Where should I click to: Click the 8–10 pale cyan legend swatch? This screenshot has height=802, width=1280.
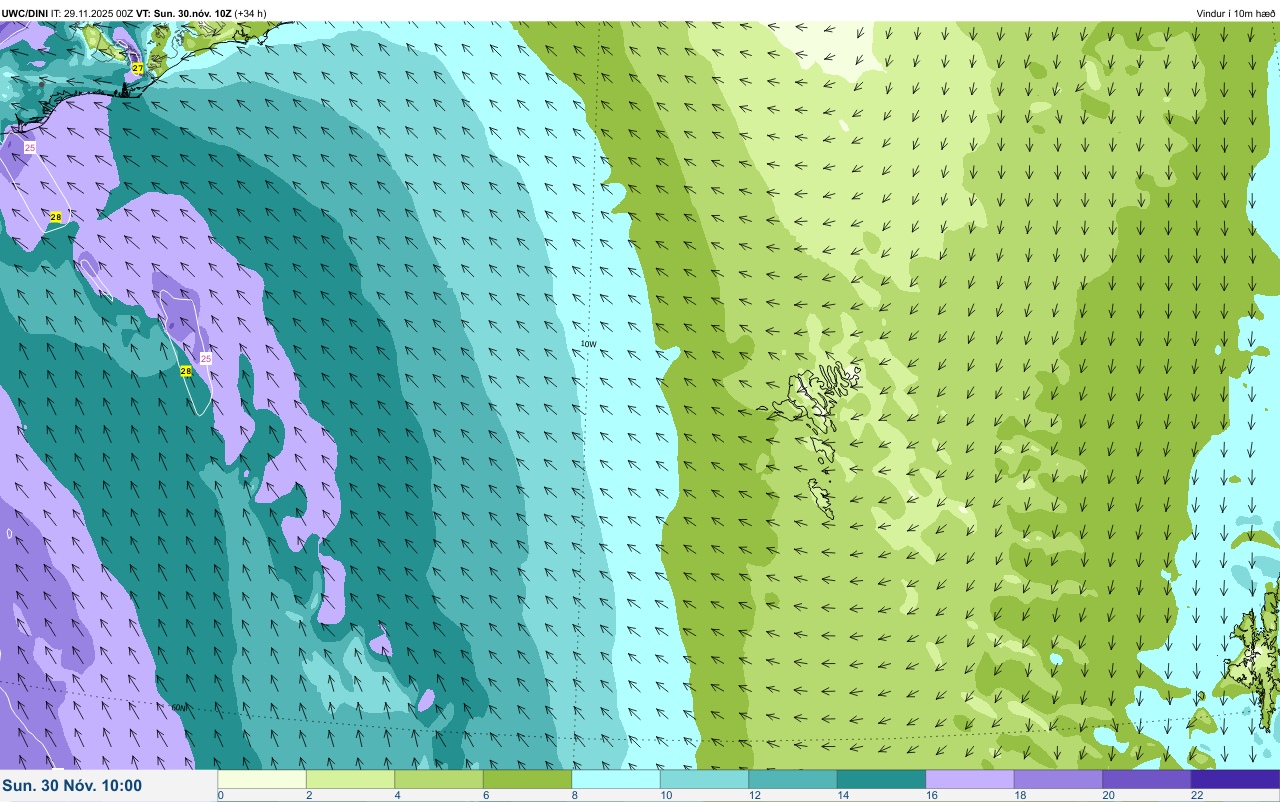616,779
